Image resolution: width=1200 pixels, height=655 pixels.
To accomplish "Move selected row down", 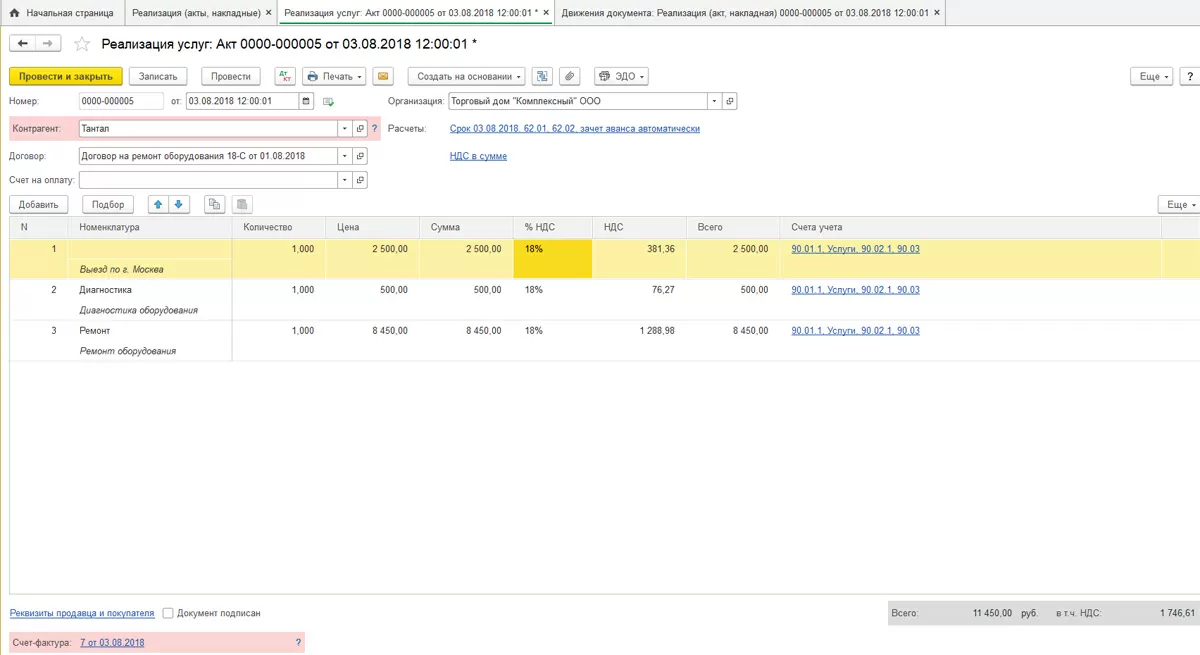I will point(178,204).
